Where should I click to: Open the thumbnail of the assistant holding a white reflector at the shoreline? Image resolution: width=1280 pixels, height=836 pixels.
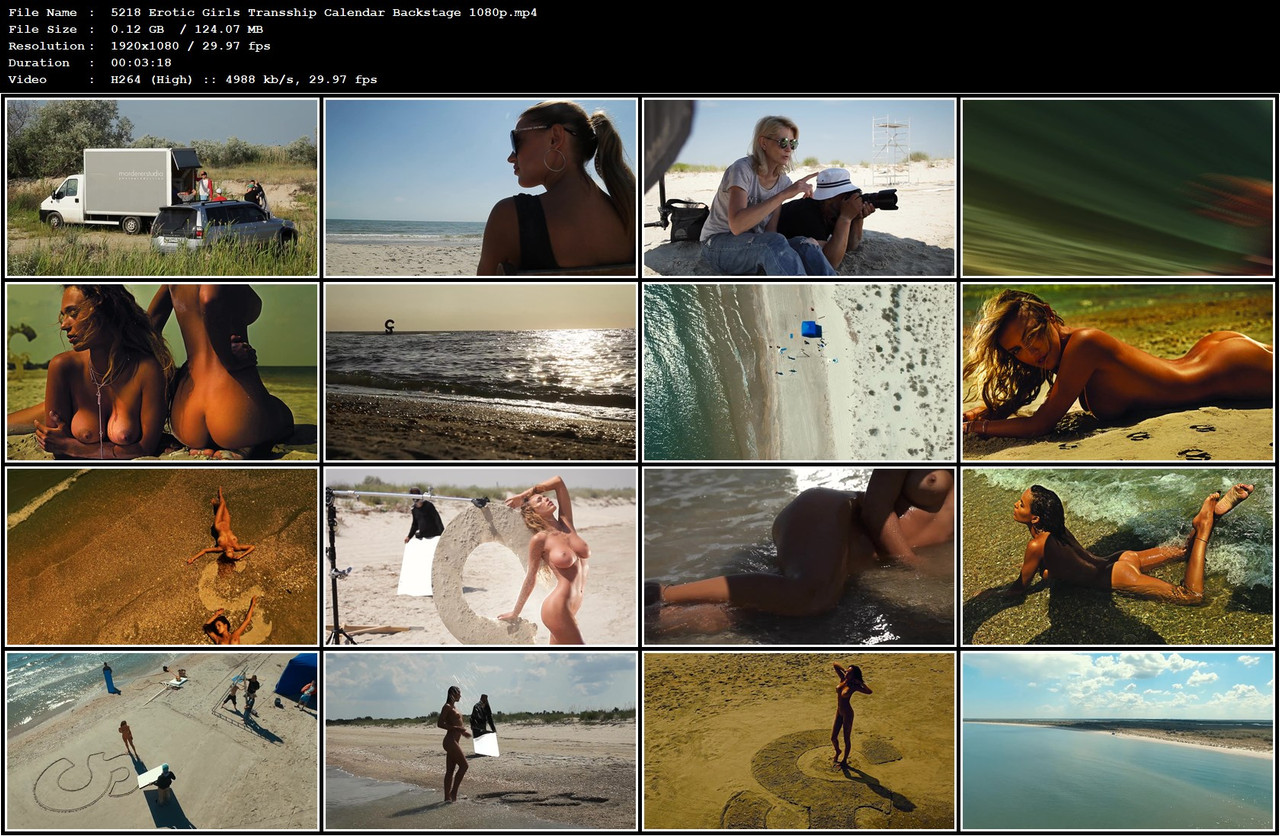click(480, 741)
